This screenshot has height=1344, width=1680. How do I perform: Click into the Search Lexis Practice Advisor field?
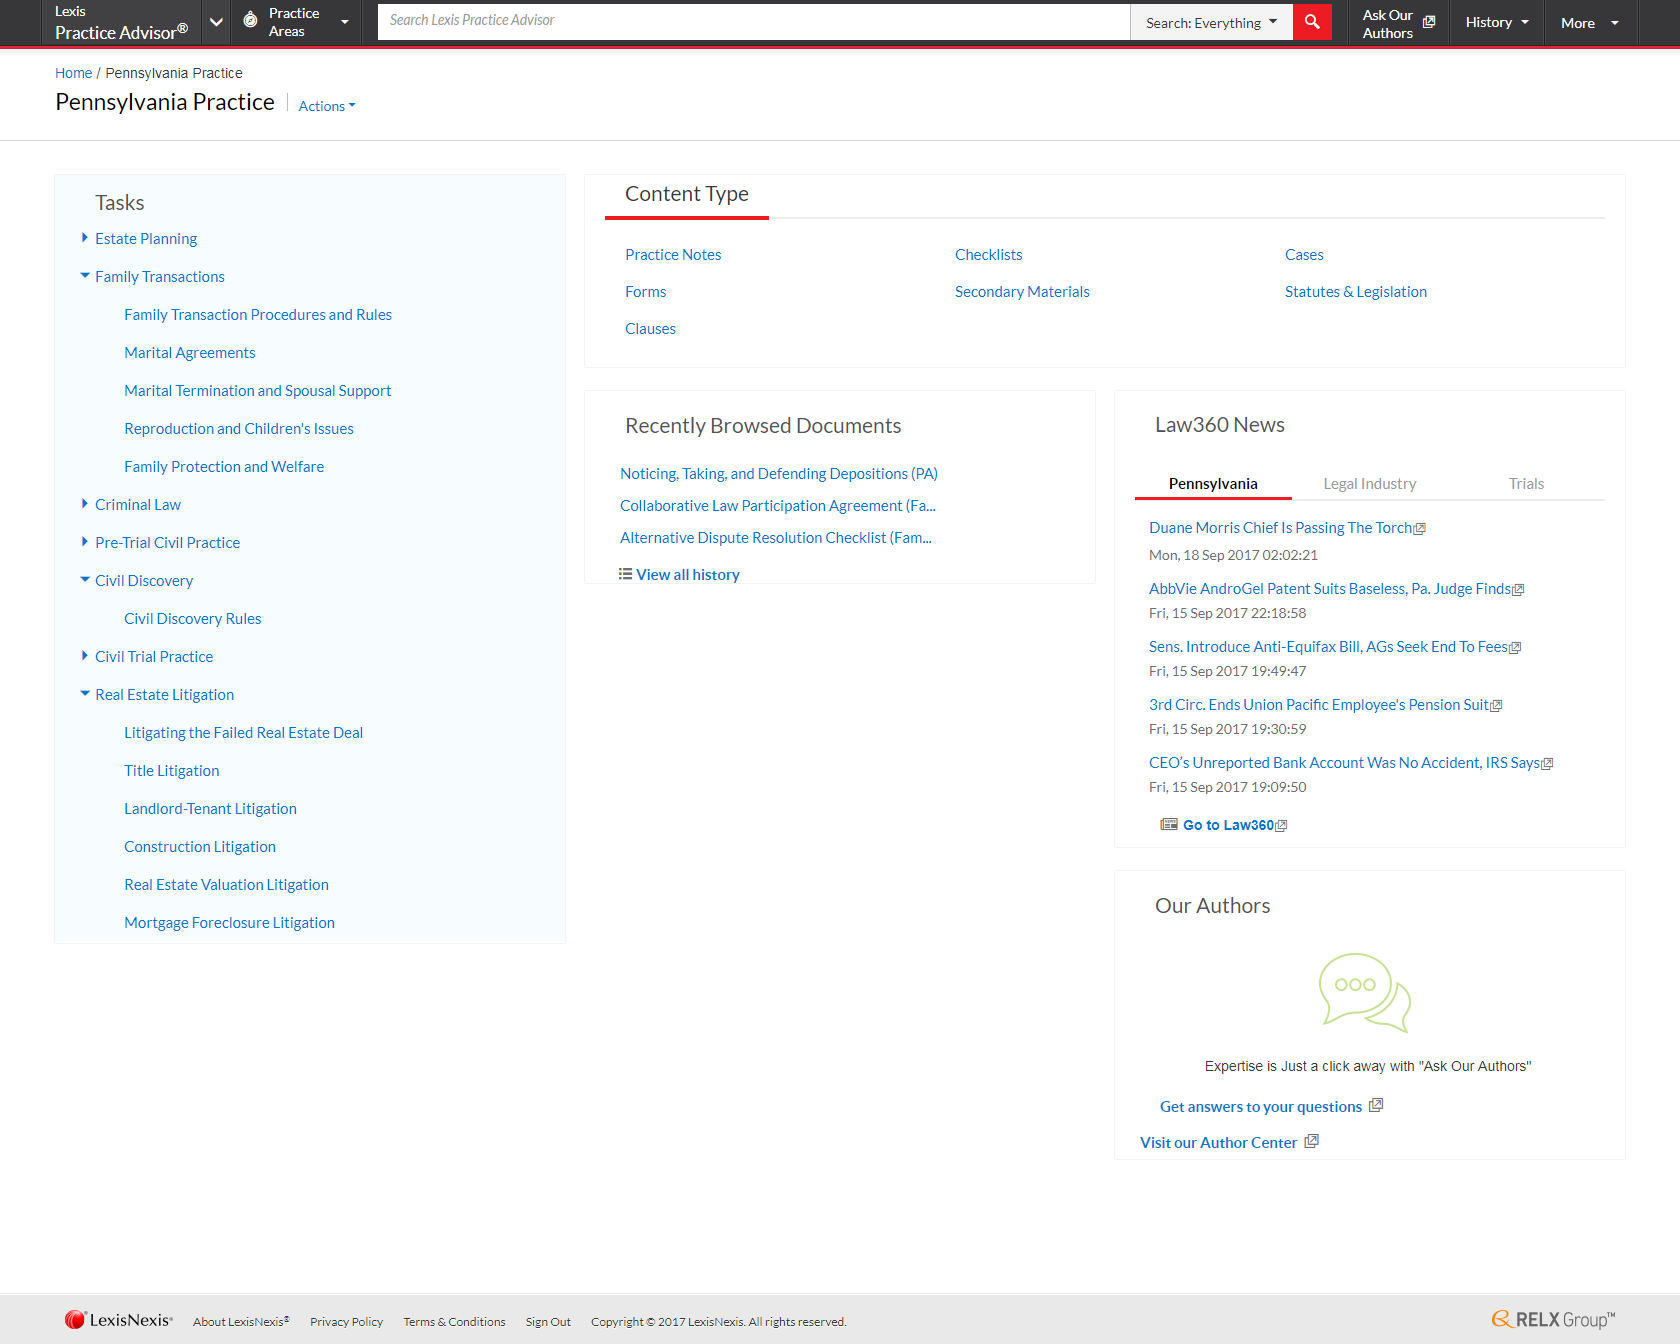click(x=753, y=21)
